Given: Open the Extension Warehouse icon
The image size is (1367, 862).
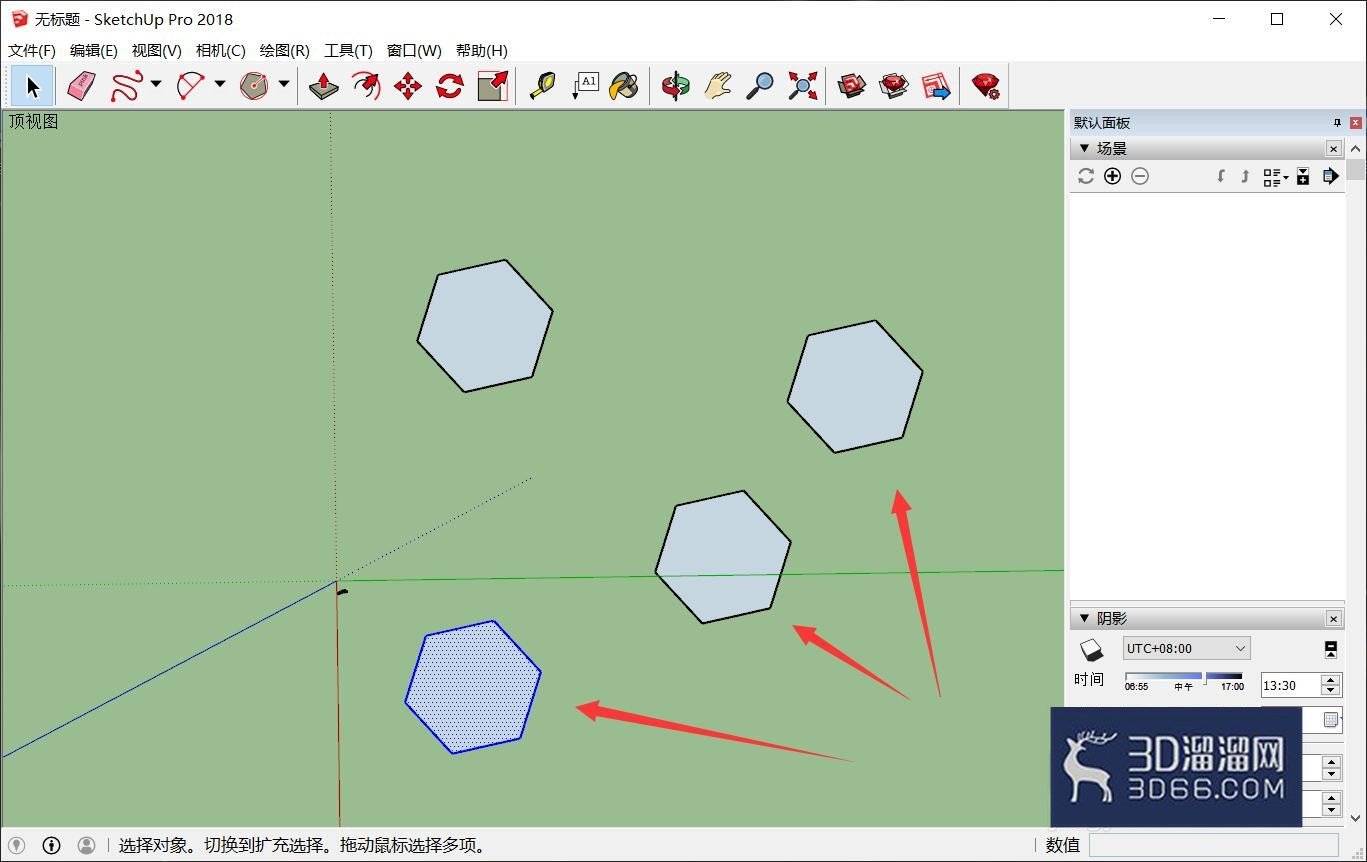Looking at the screenshot, I should (x=894, y=86).
